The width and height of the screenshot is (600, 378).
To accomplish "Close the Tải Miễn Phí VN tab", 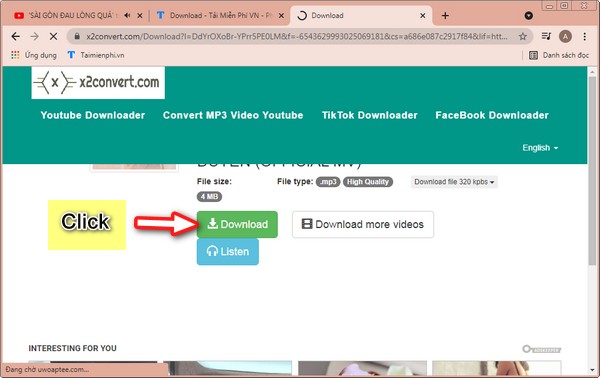I will click(x=281, y=16).
